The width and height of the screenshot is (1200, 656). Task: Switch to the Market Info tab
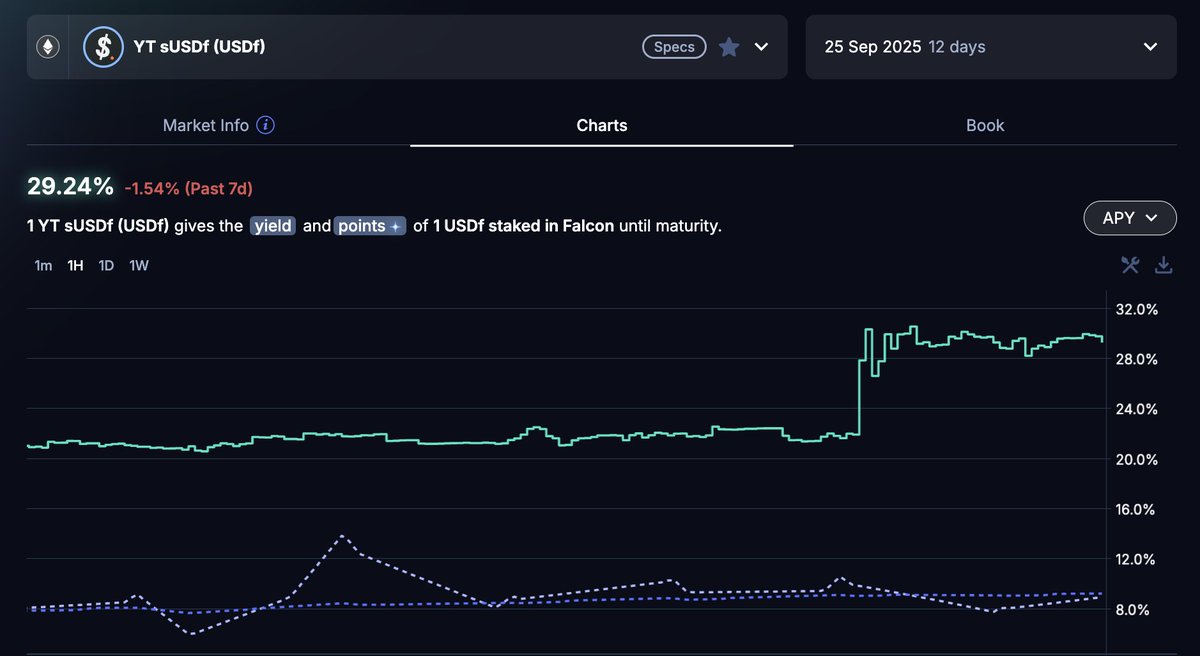pyautogui.click(x=206, y=125)
